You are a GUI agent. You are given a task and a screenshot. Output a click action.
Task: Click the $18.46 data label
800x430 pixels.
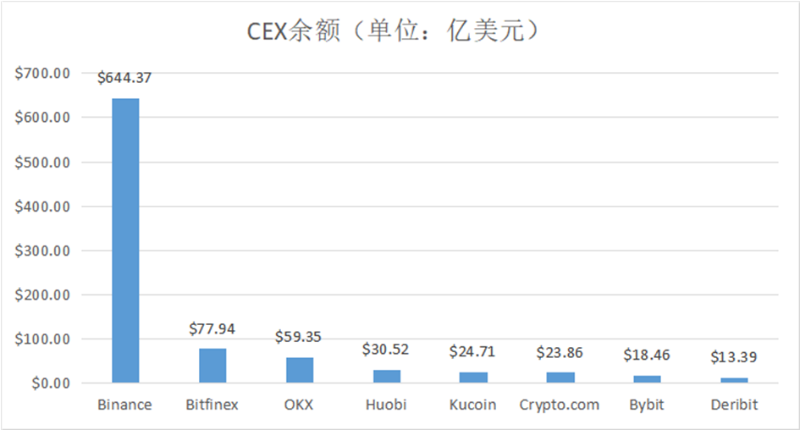(646, 355)
